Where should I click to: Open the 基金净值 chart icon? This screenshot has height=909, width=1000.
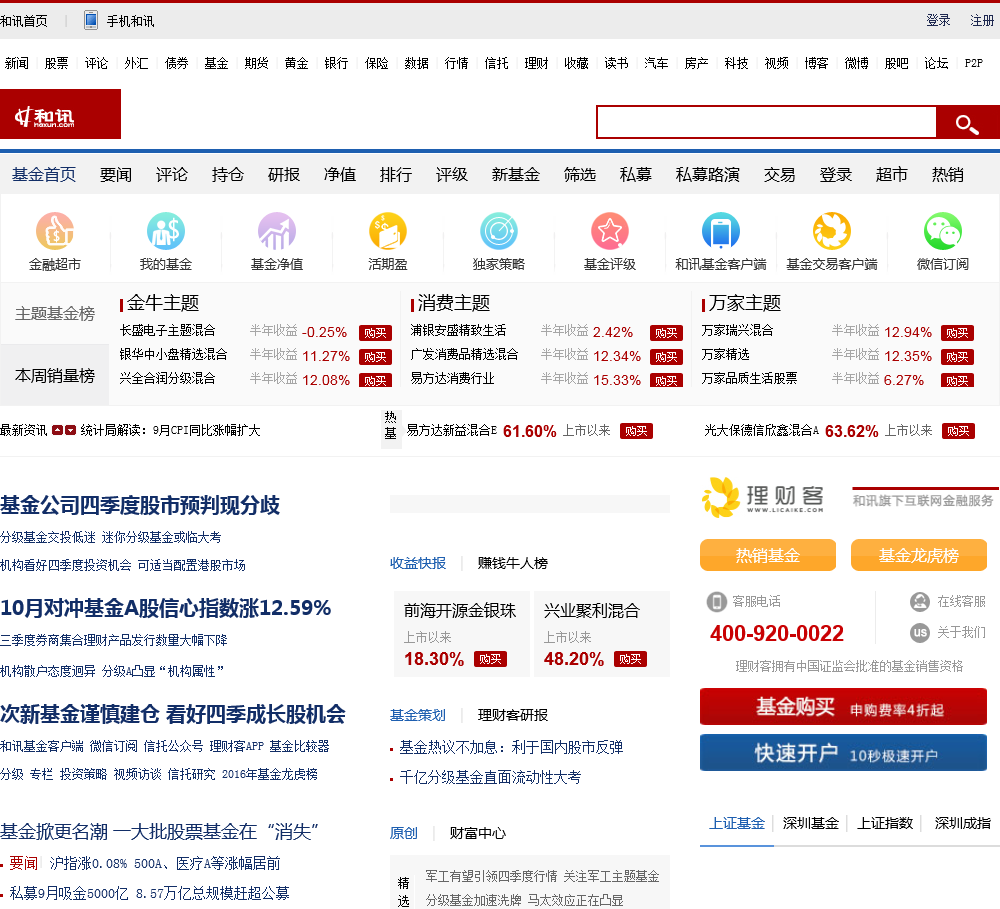coord(277,231)
